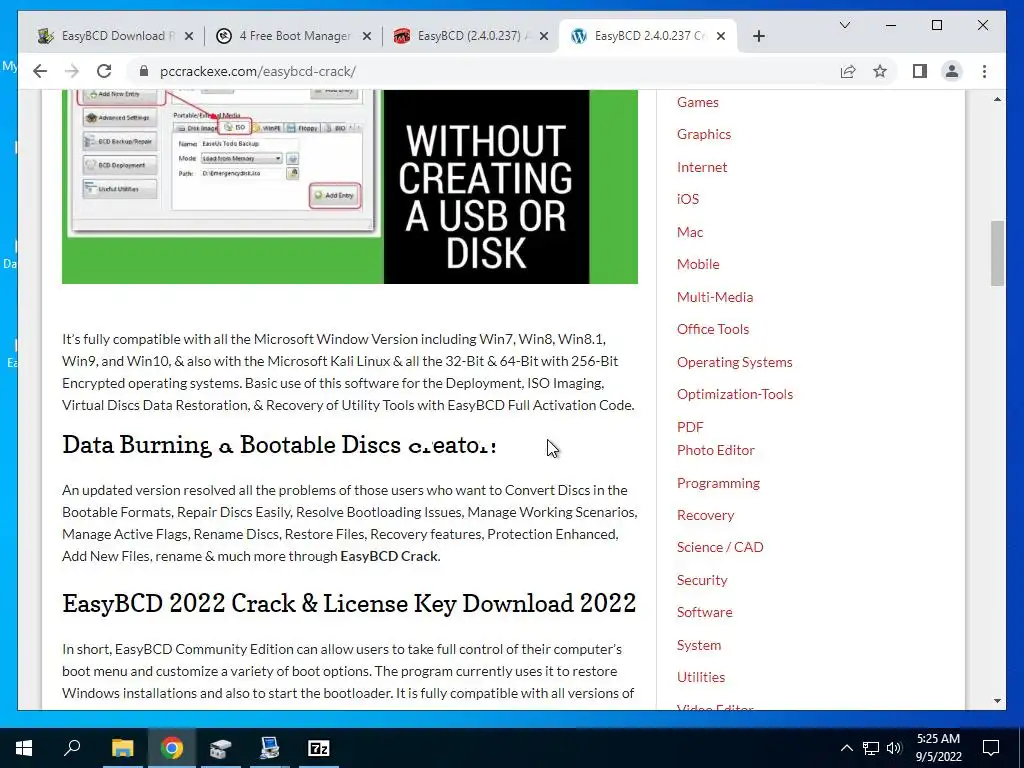This screenshot has height=768, width=1024.
Task: Close the EasyBCD Download tab
Action: click(189, 36)
